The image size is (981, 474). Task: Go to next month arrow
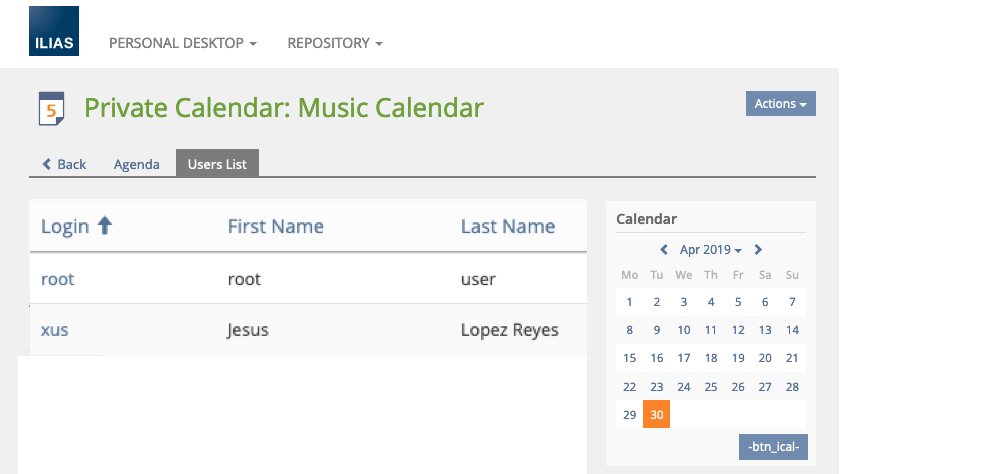[x=758, y=250]
